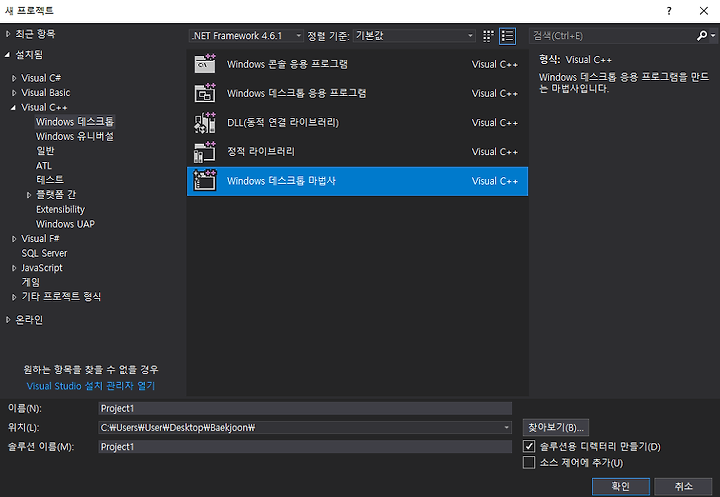
Task: Expand the 기타 프로젝트 형식 node
Action: click(14, 297)
